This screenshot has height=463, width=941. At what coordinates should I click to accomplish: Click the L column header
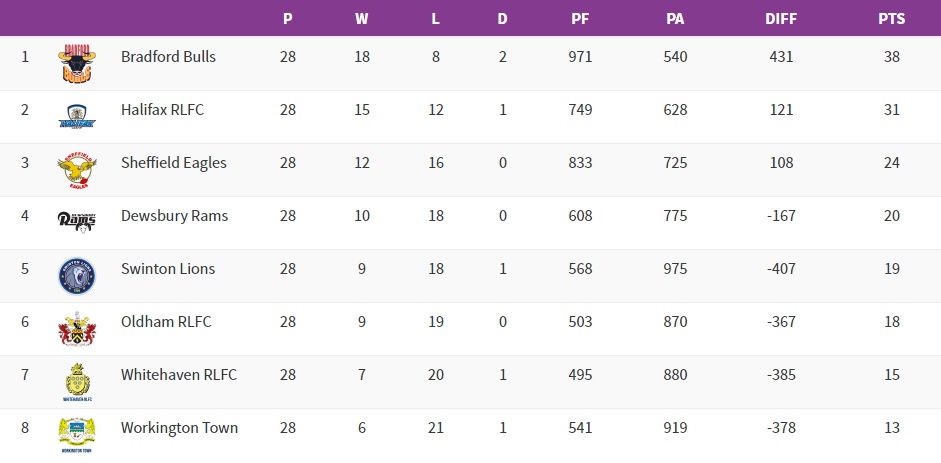[436, 18]
